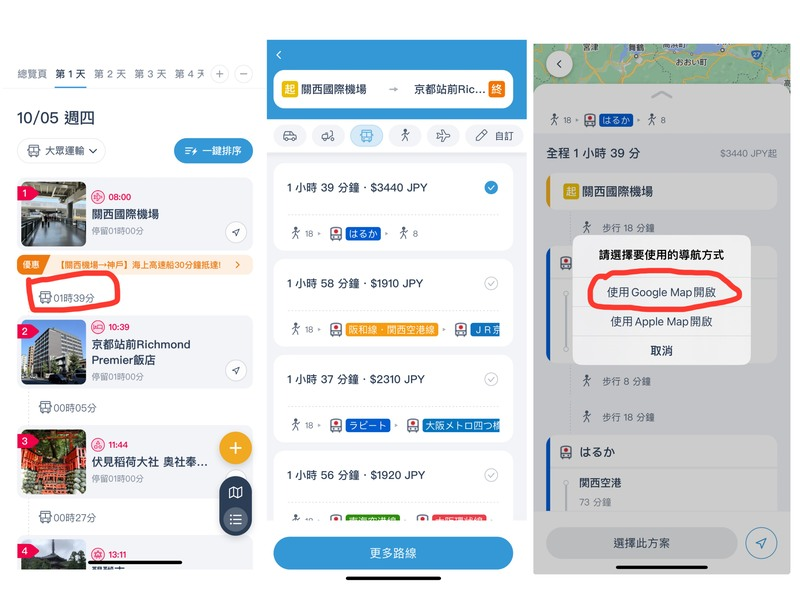
Task: Select the car transport mode icon
Action: click(x=290, y=136)
